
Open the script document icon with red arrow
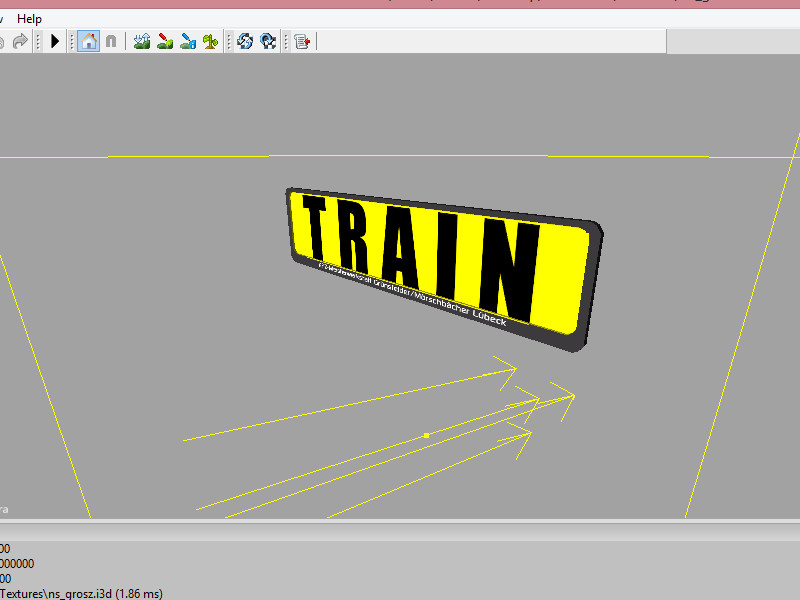pos(303,41)
